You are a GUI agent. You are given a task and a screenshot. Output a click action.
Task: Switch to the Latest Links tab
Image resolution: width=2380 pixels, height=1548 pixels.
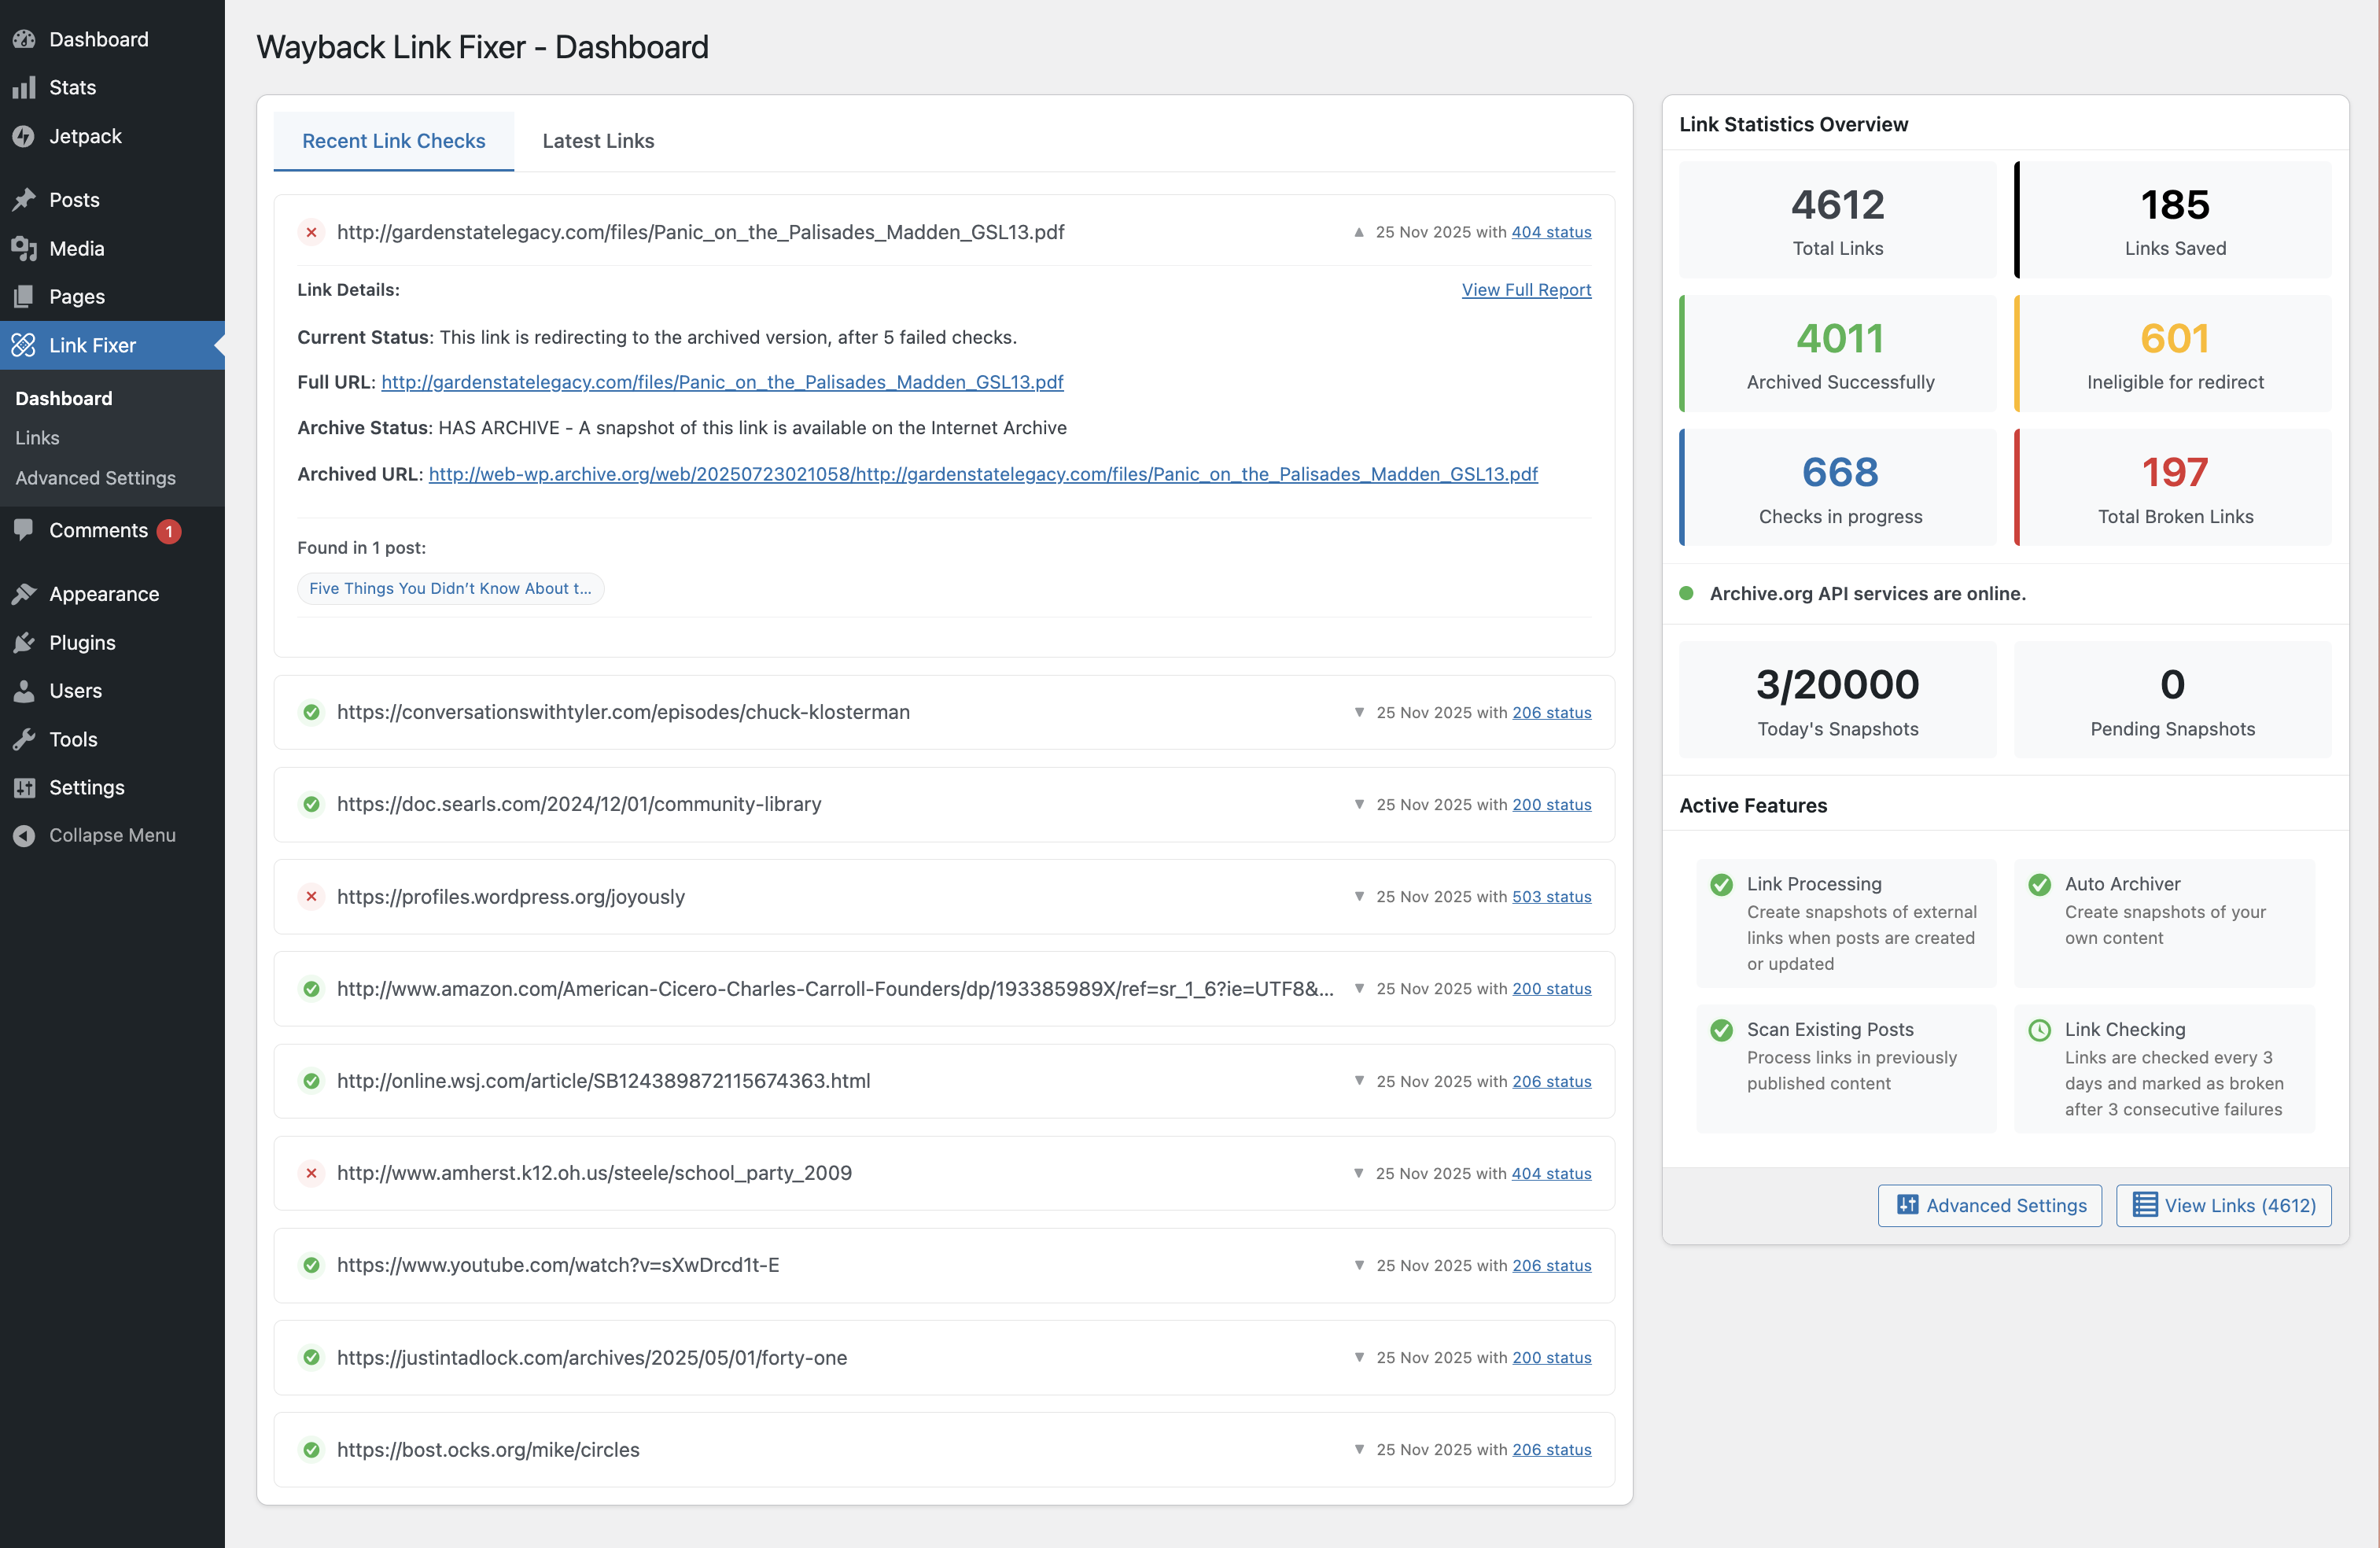[x=598, y=141]
